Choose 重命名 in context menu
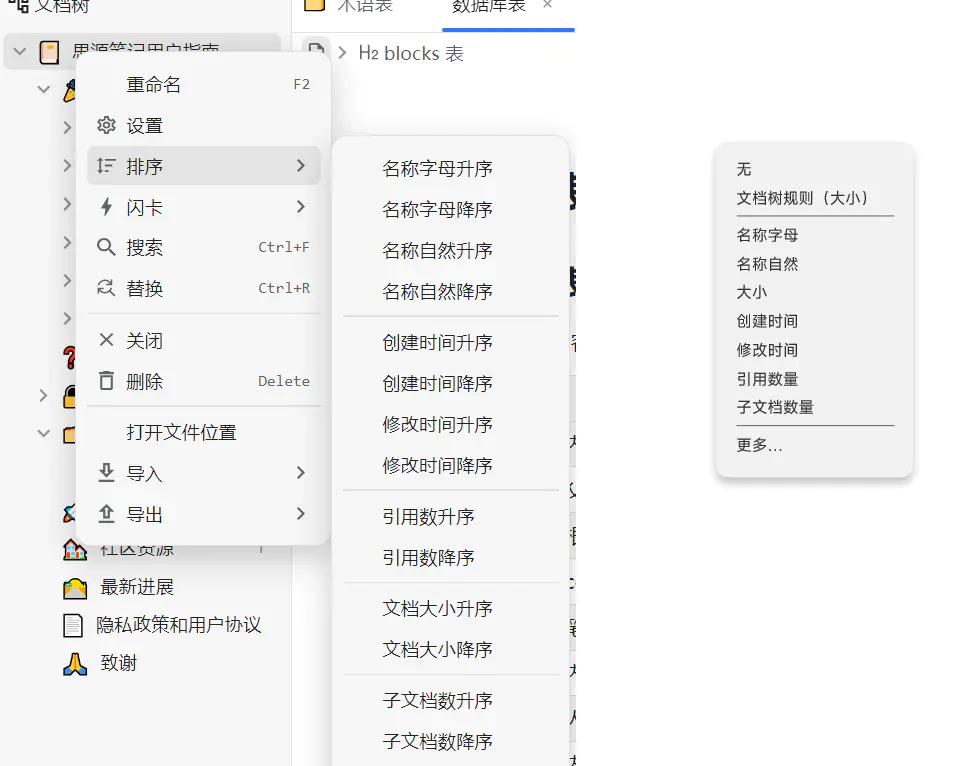 [204, 85]
